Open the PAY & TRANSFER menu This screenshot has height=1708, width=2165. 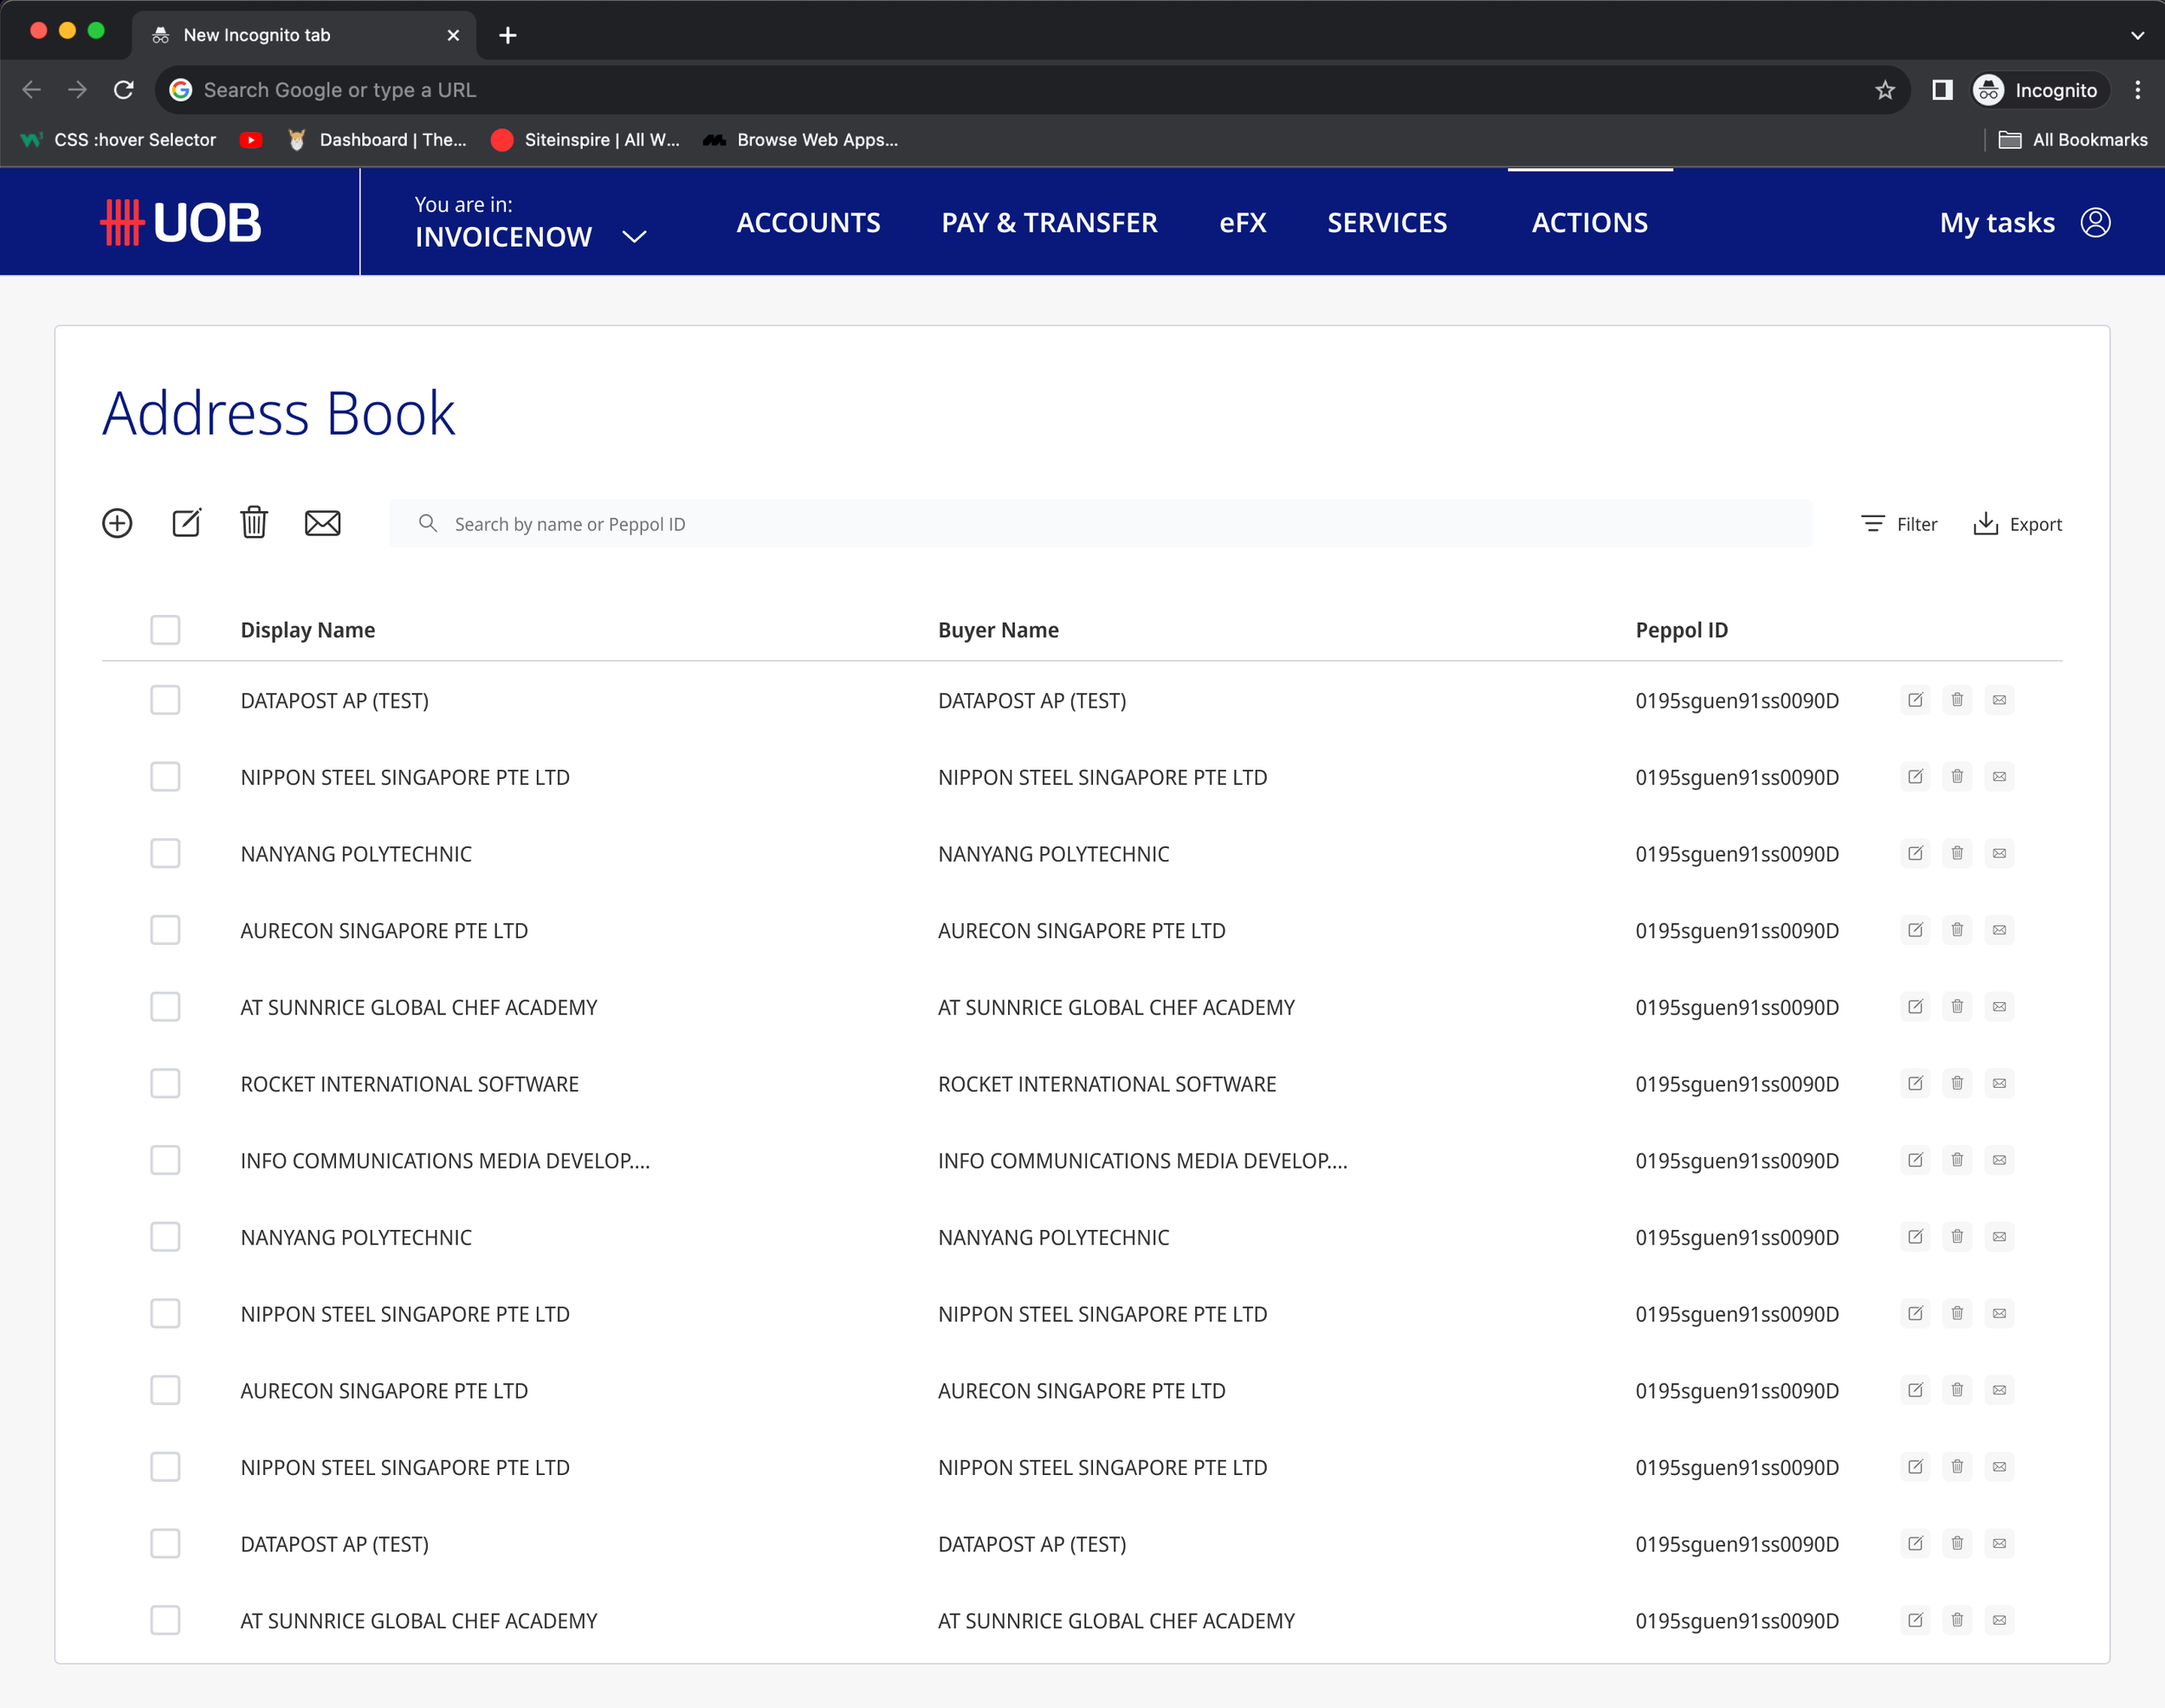[1049, 222]
